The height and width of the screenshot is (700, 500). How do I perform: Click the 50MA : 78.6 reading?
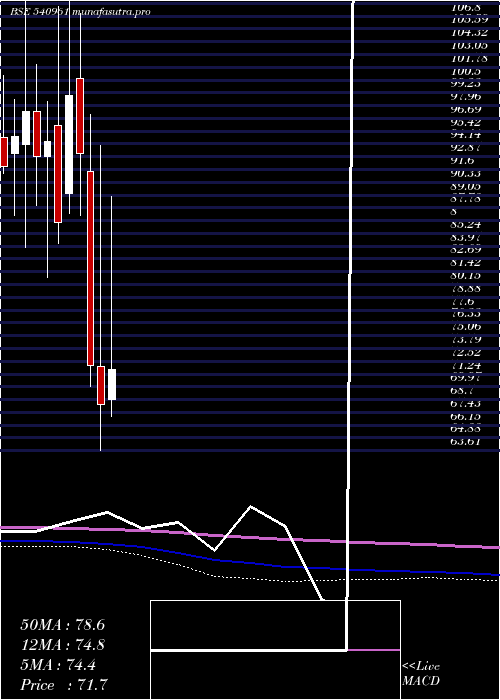(62, 625)
